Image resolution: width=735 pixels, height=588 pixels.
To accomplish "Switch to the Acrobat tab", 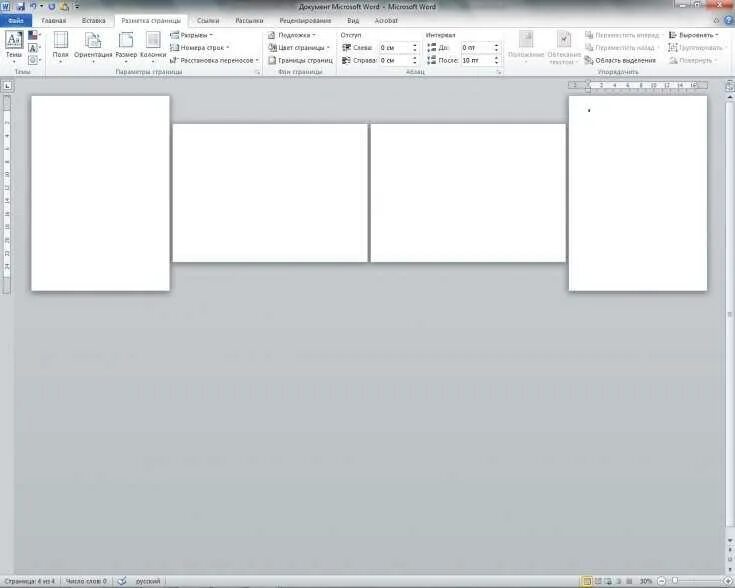I will click(386, 21).
